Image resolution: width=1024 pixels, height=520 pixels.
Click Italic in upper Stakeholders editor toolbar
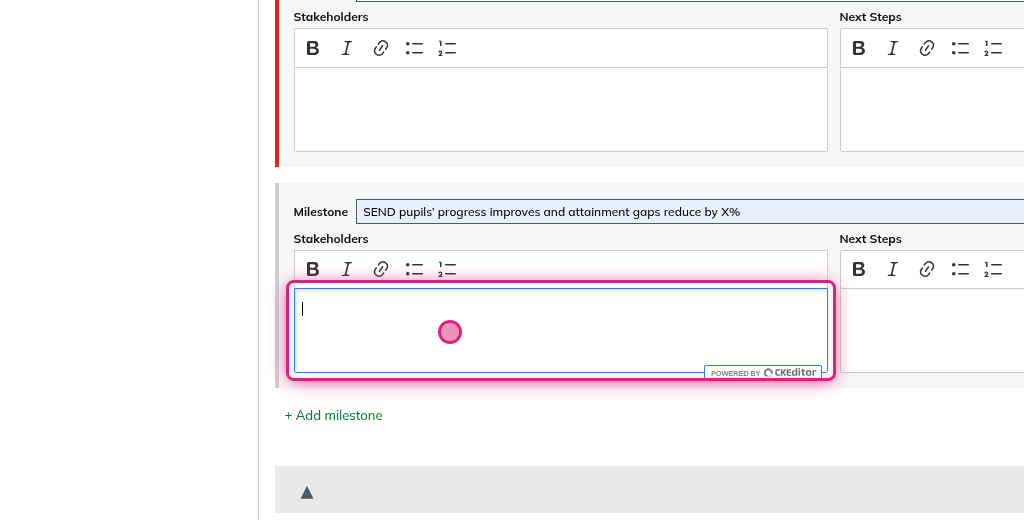[x=347, y=48]
